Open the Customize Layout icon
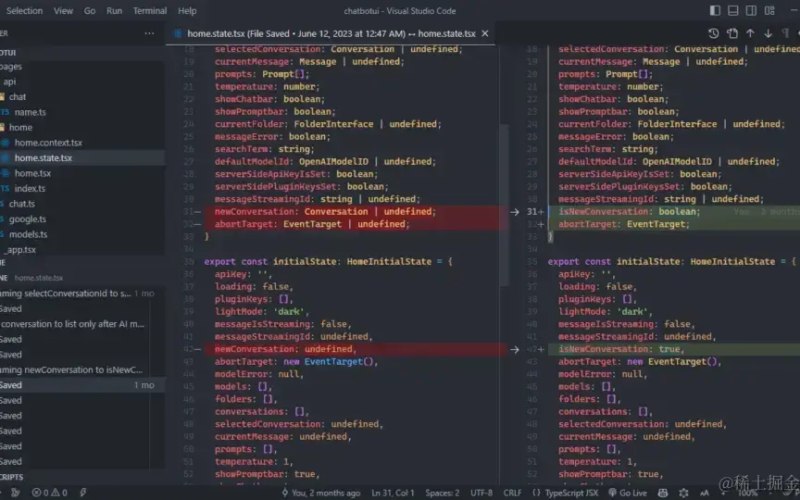The width and height of the screenshot is (800, 500). coord(769,10)
